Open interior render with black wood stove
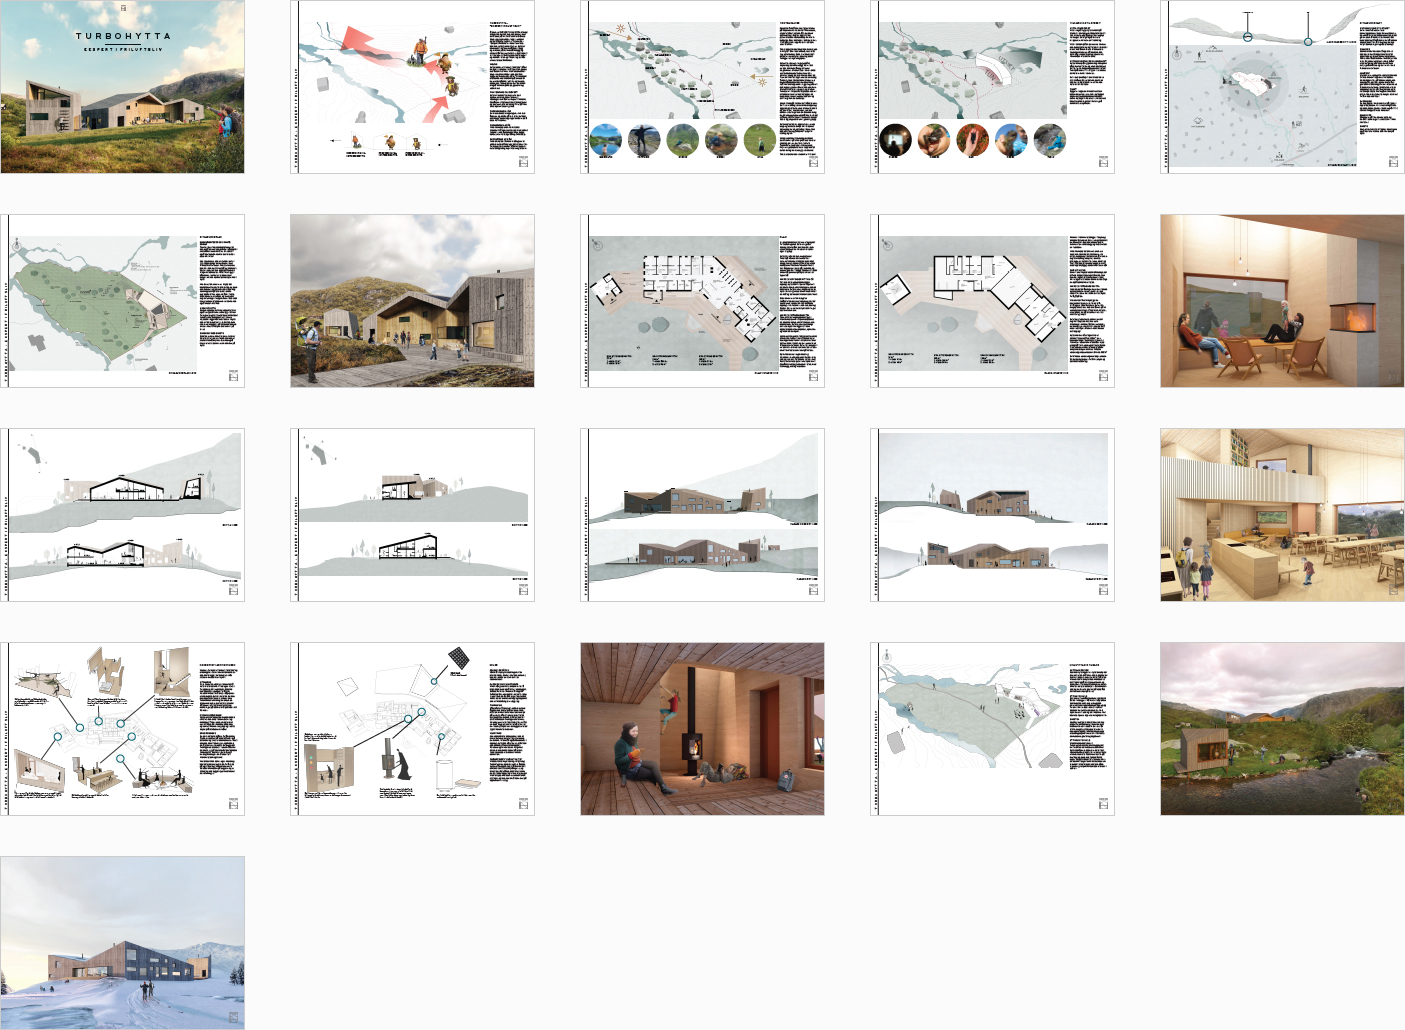 702,729
